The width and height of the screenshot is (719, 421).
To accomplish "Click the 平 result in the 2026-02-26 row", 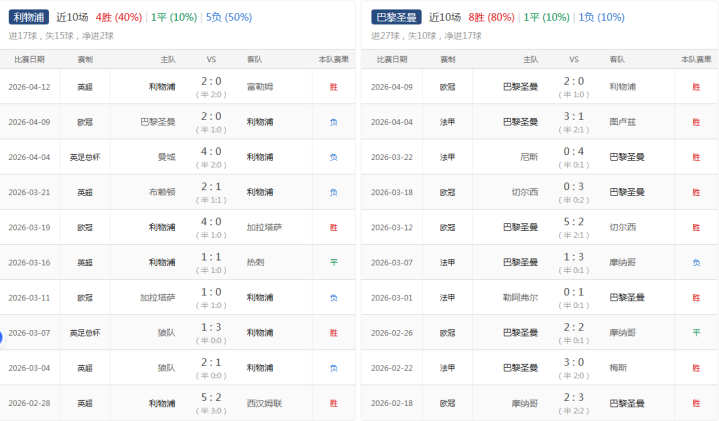I will point(697,333).
